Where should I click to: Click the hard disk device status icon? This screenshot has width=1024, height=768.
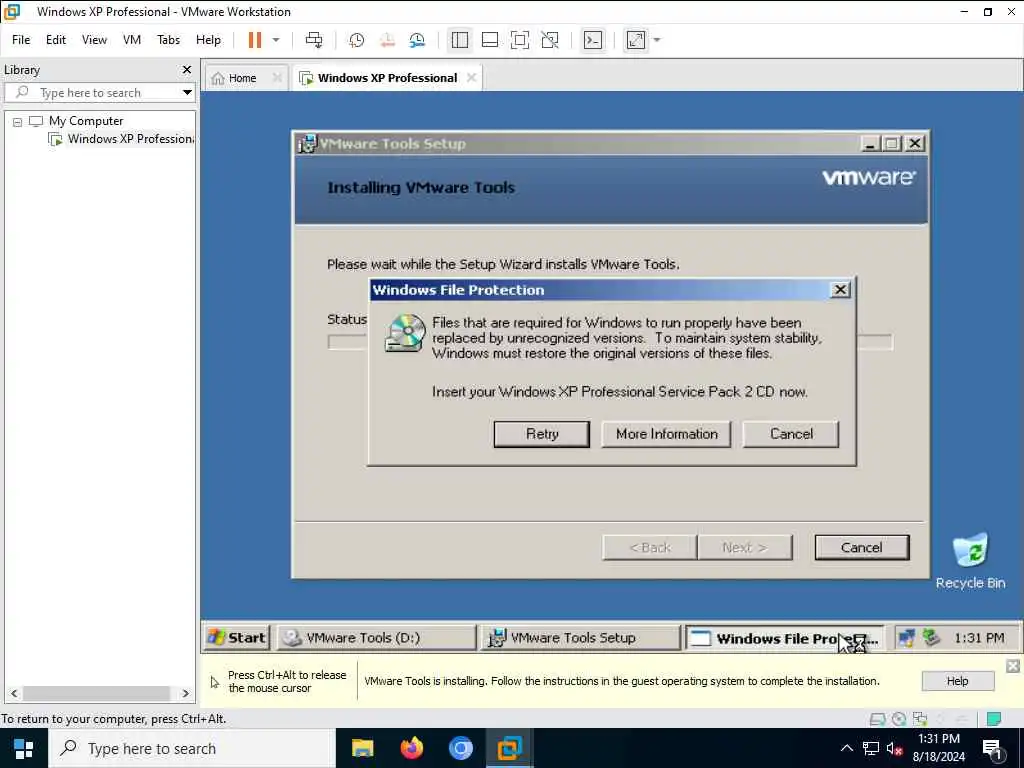pos(877,719)
